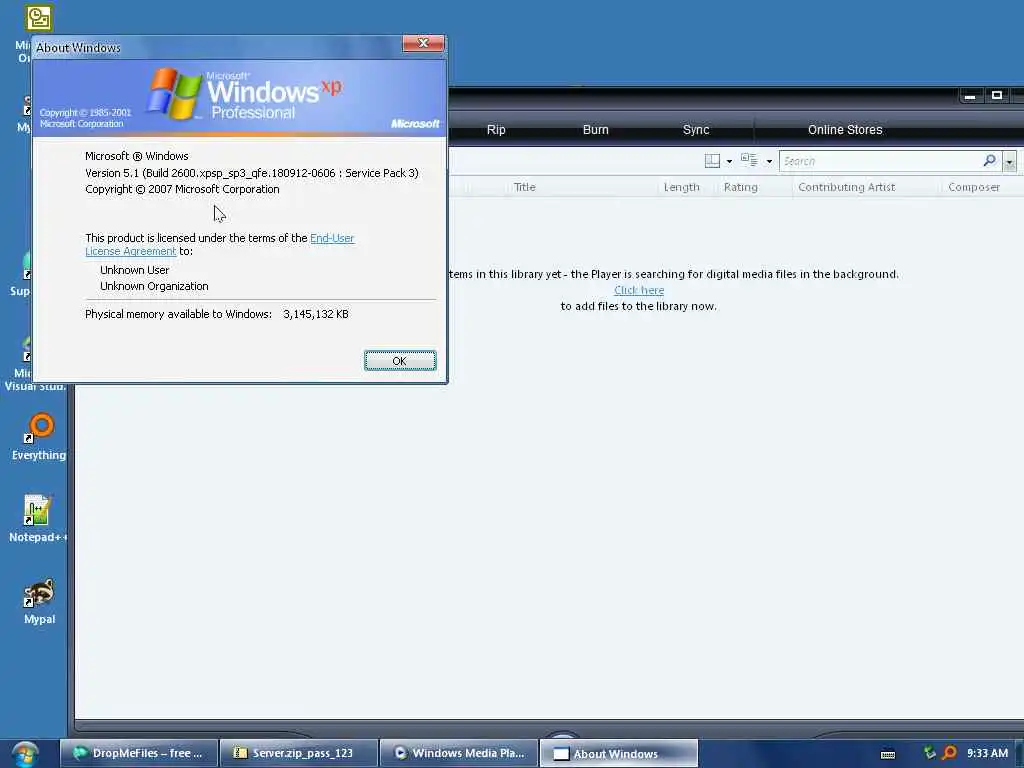Click the 9:33 AM system clock
Viewport: 1024px width, 768px height.
pos(987,753)
